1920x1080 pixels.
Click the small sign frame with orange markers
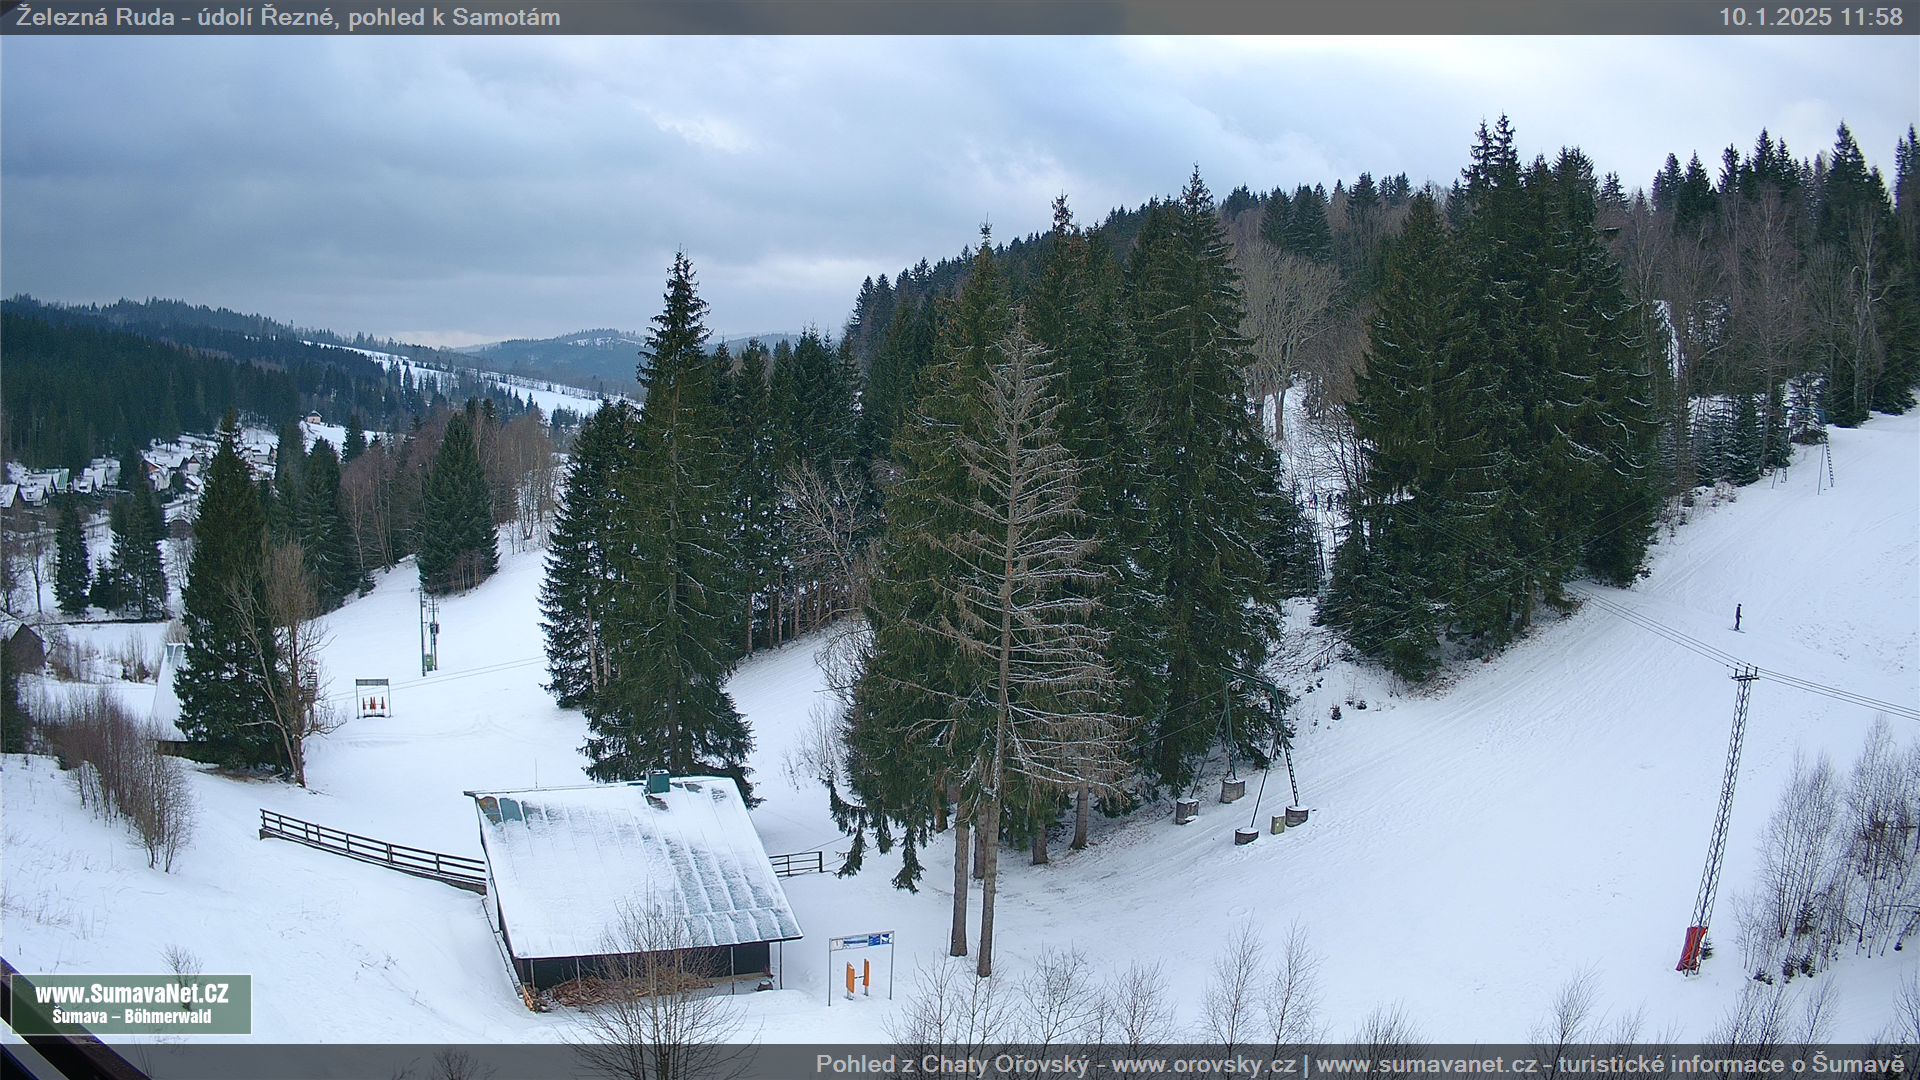[x=372, y=698]
